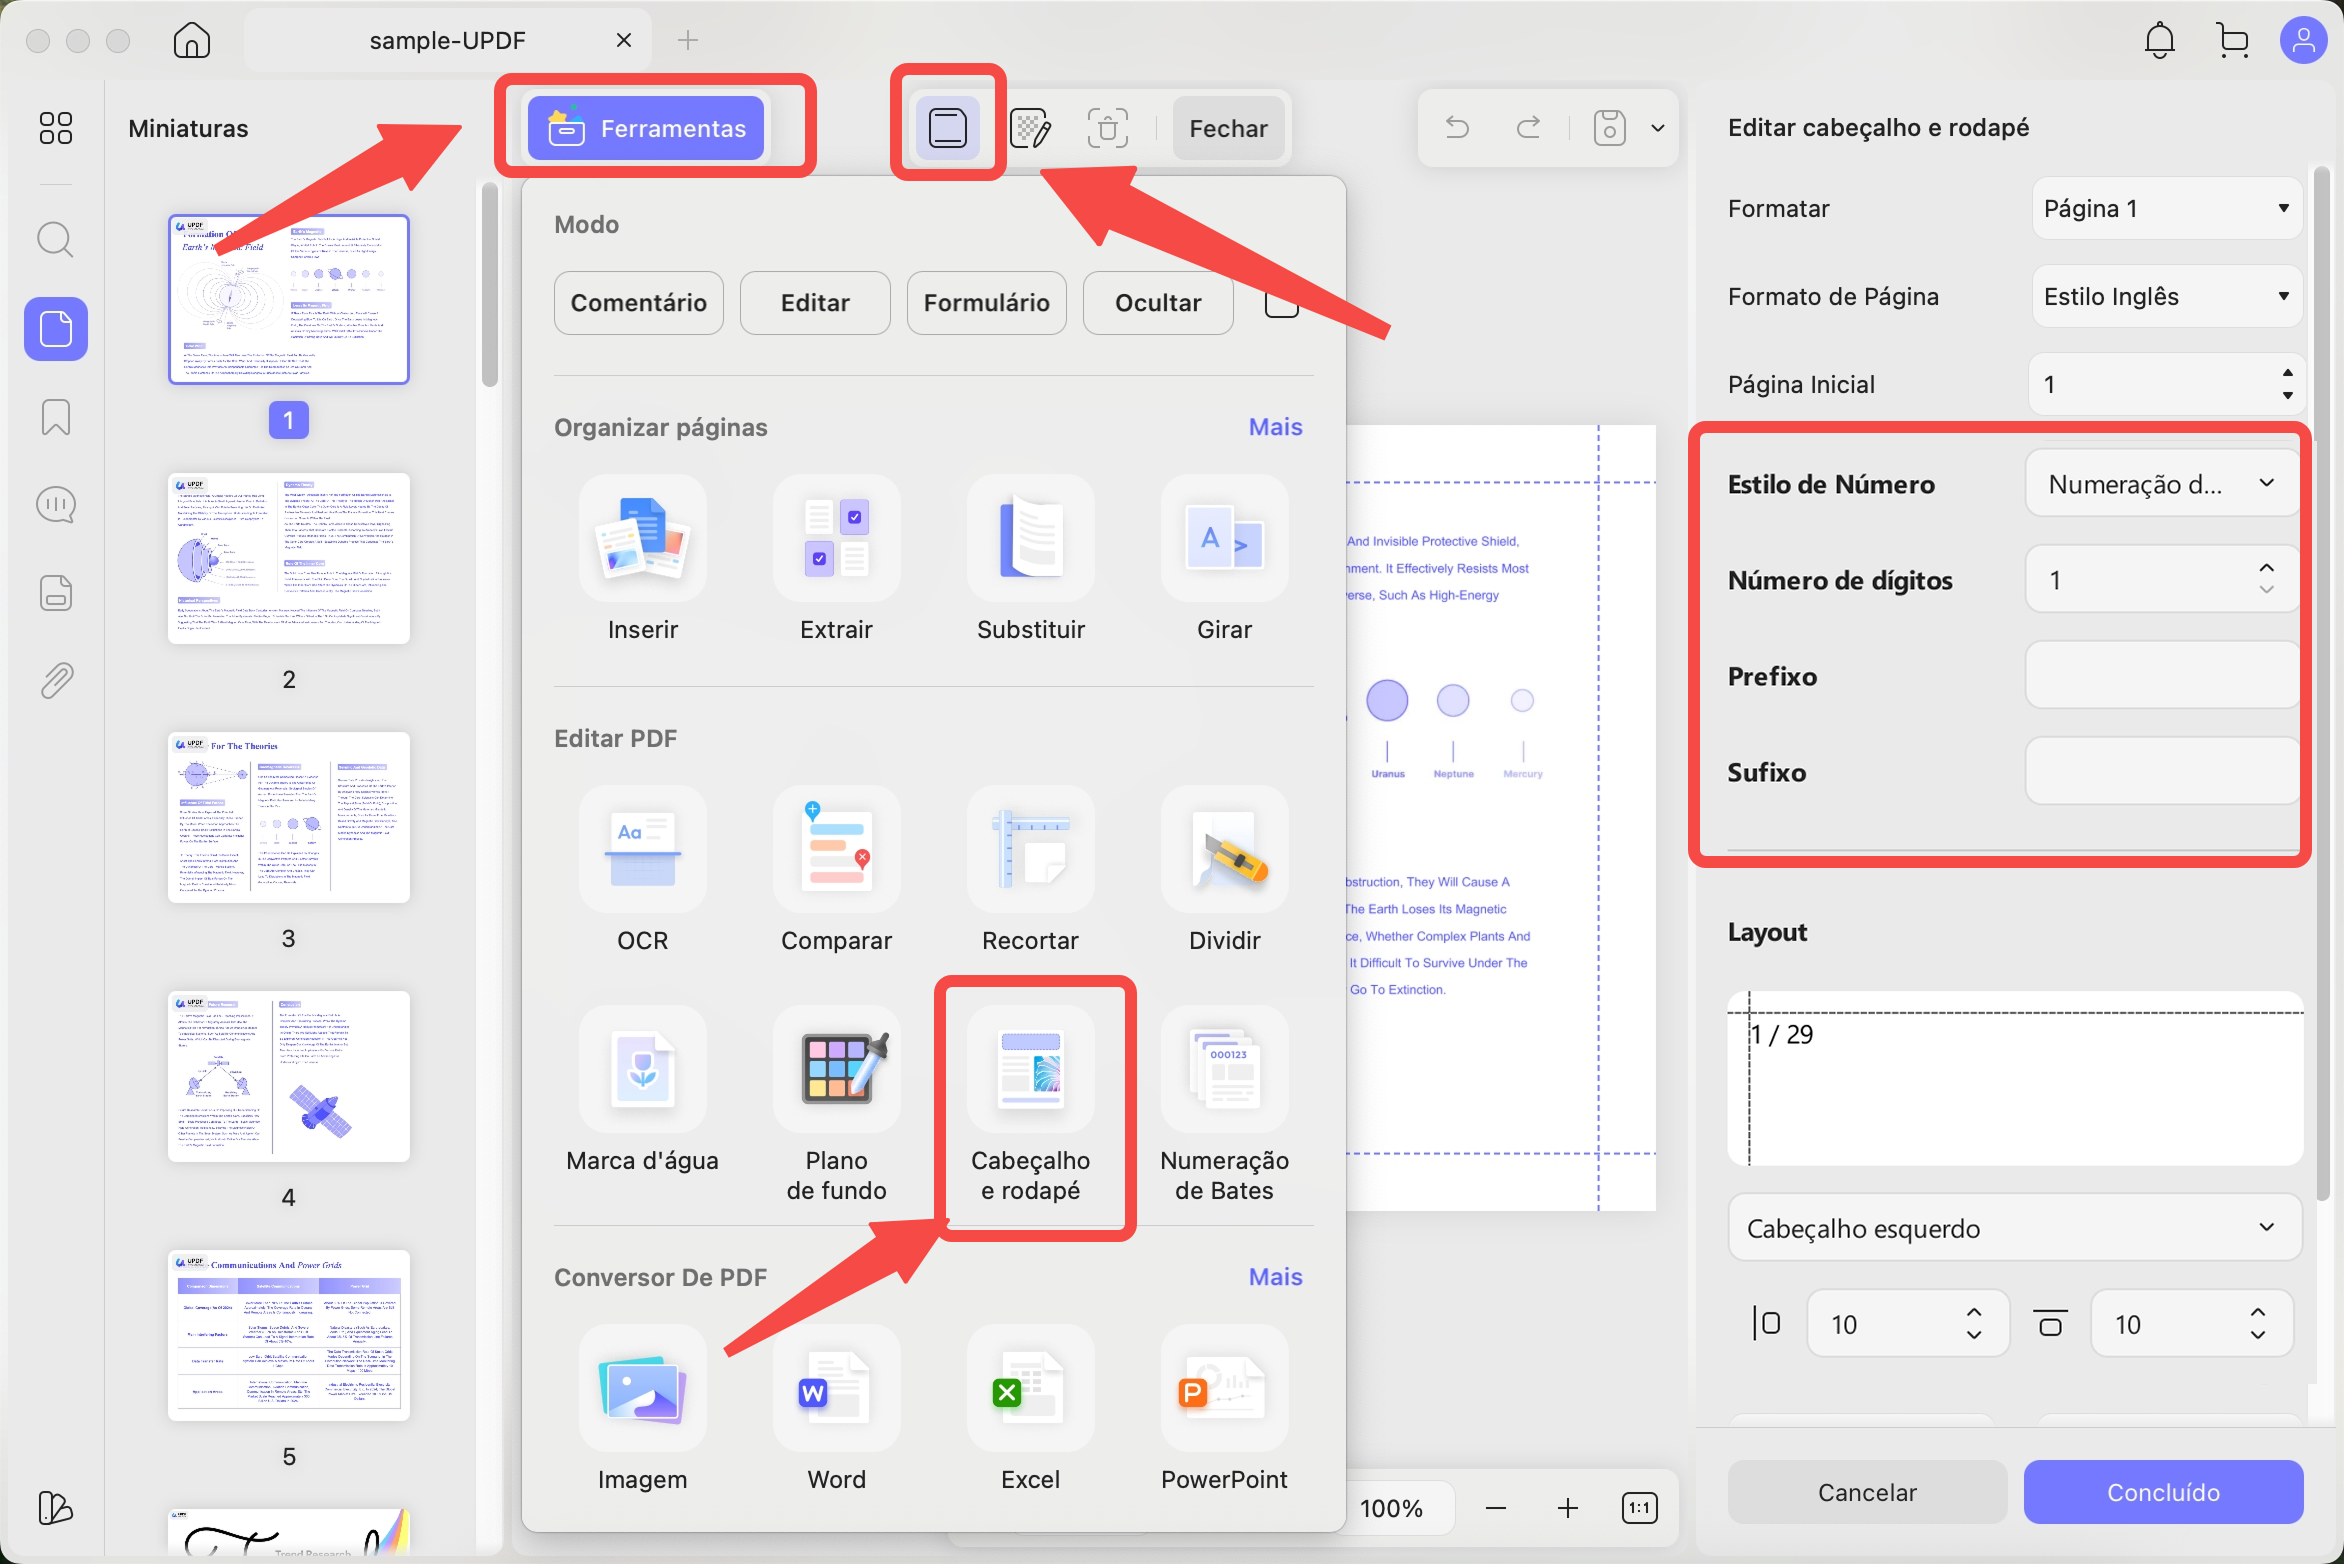The height and width of the screenshot is (1564, 2344).
Task: Click the search magnifier in sidebar
Action: pyautogui.click(x=56, y=240)
